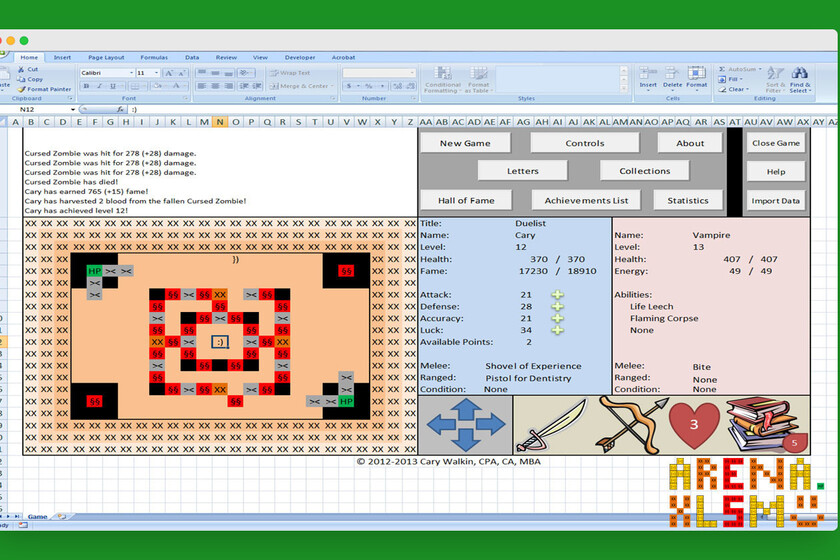Toggle Italic formatting

(x=99, y=86)
